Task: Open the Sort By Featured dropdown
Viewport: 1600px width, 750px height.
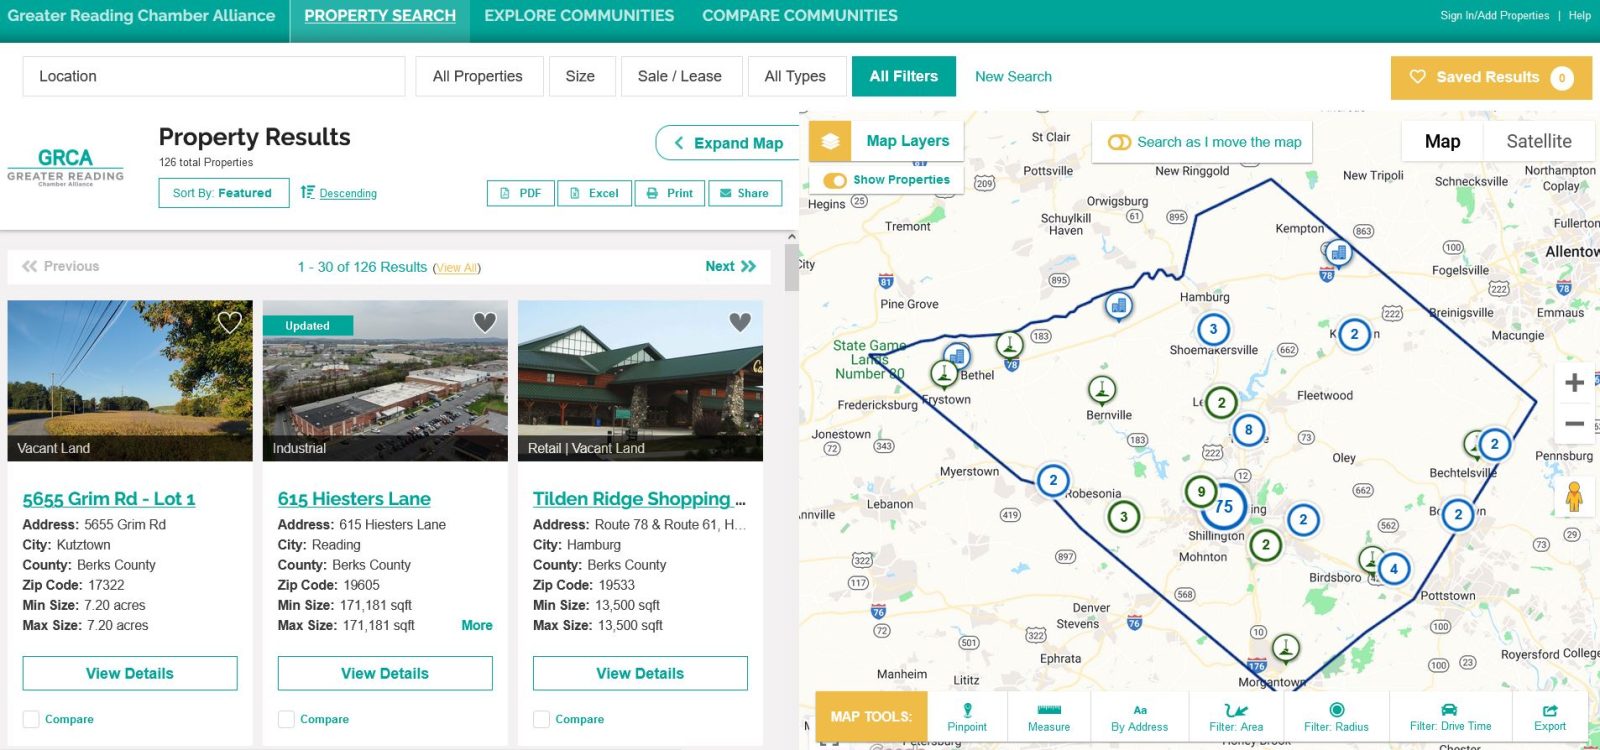Action: point(223,193)
